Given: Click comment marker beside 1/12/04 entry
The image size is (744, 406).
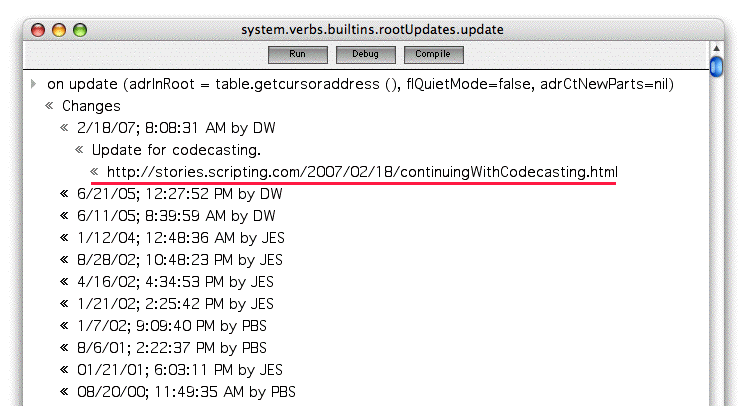Looking at the screenshot, I should tap(64, 238).
